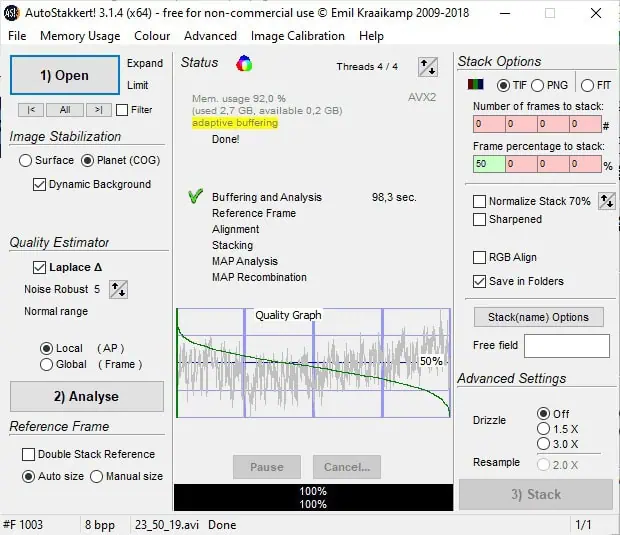The width and height of the screenshot is (620, 535).
Task: Click the Threads 4 / 4 label
Action: (x=367, y=67)
